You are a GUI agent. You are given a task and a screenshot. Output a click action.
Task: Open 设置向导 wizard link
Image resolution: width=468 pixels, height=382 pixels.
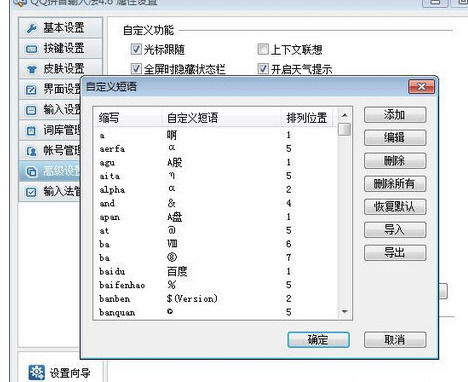point(70,373)
